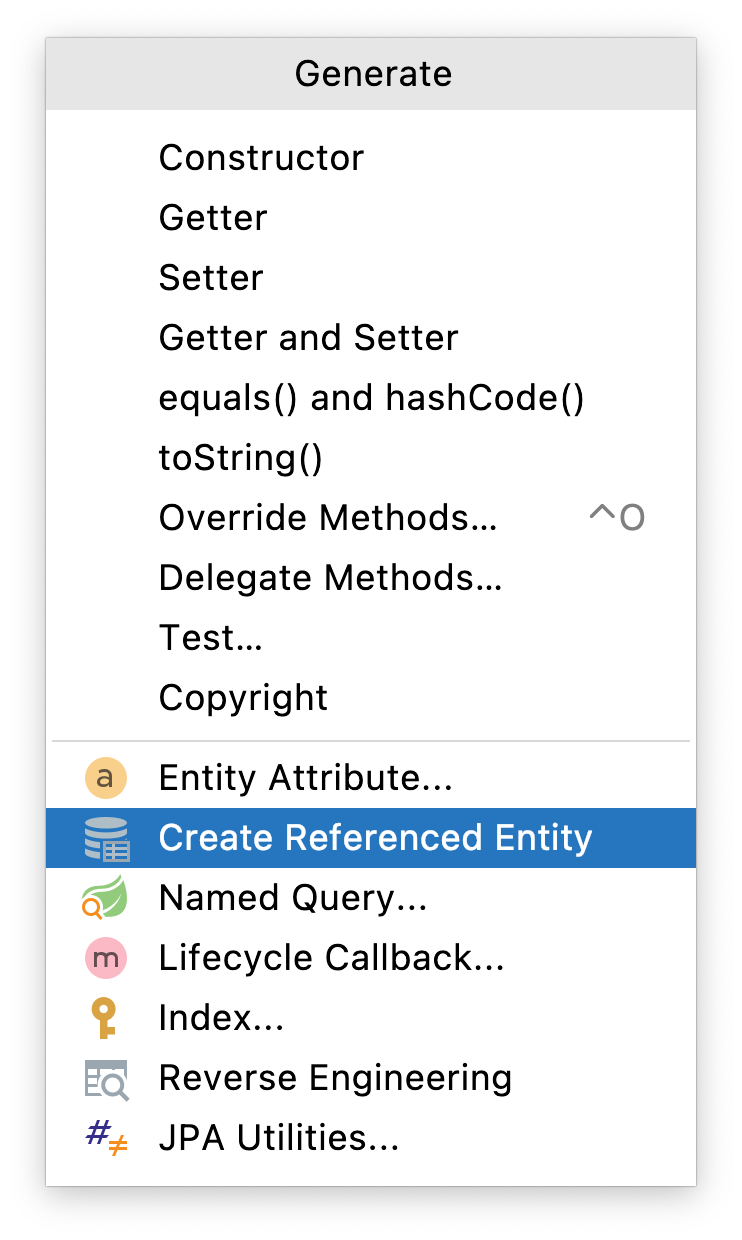This screenshot has height=1240, width=742.
Task: Insert a Copyright notice
Action: pyautogui.click(x=243, y=697)
